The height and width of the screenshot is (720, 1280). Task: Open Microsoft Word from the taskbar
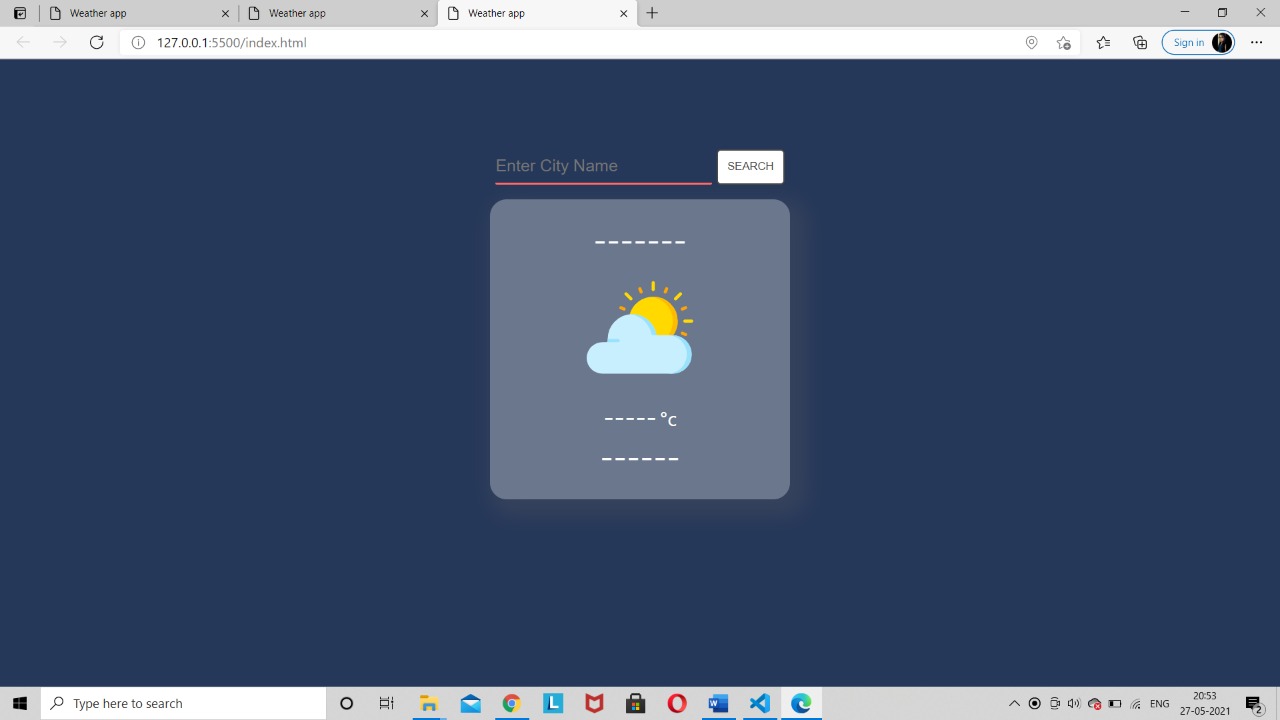718,703
